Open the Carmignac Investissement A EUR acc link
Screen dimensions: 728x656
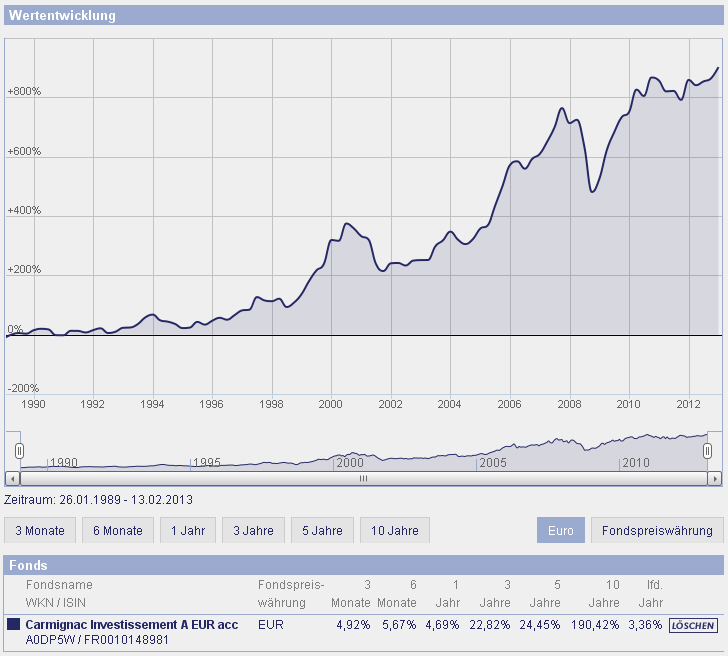pyautogui.click(x=132, y=625)
